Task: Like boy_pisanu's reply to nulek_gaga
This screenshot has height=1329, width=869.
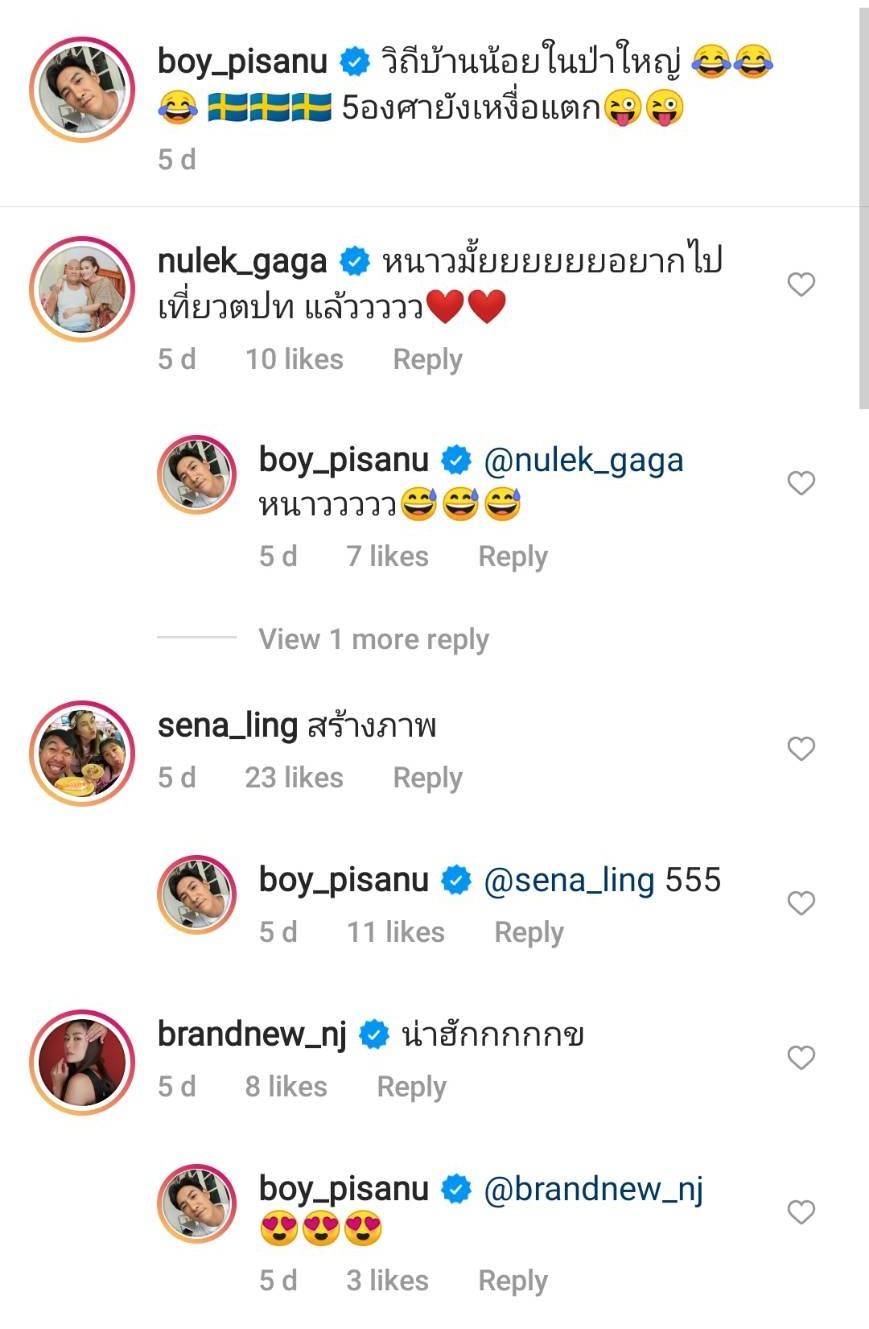Action: (801, 484)
